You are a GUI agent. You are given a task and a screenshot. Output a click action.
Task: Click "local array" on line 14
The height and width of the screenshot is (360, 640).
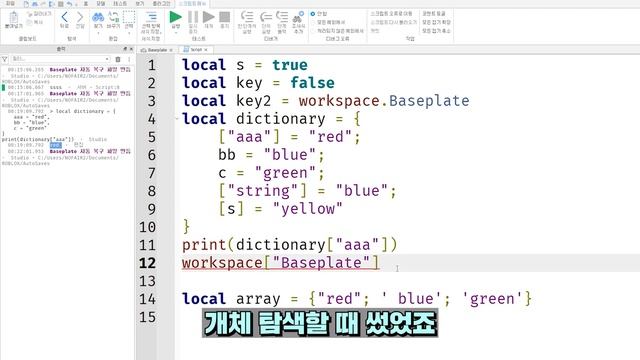[x=231, y=299]
